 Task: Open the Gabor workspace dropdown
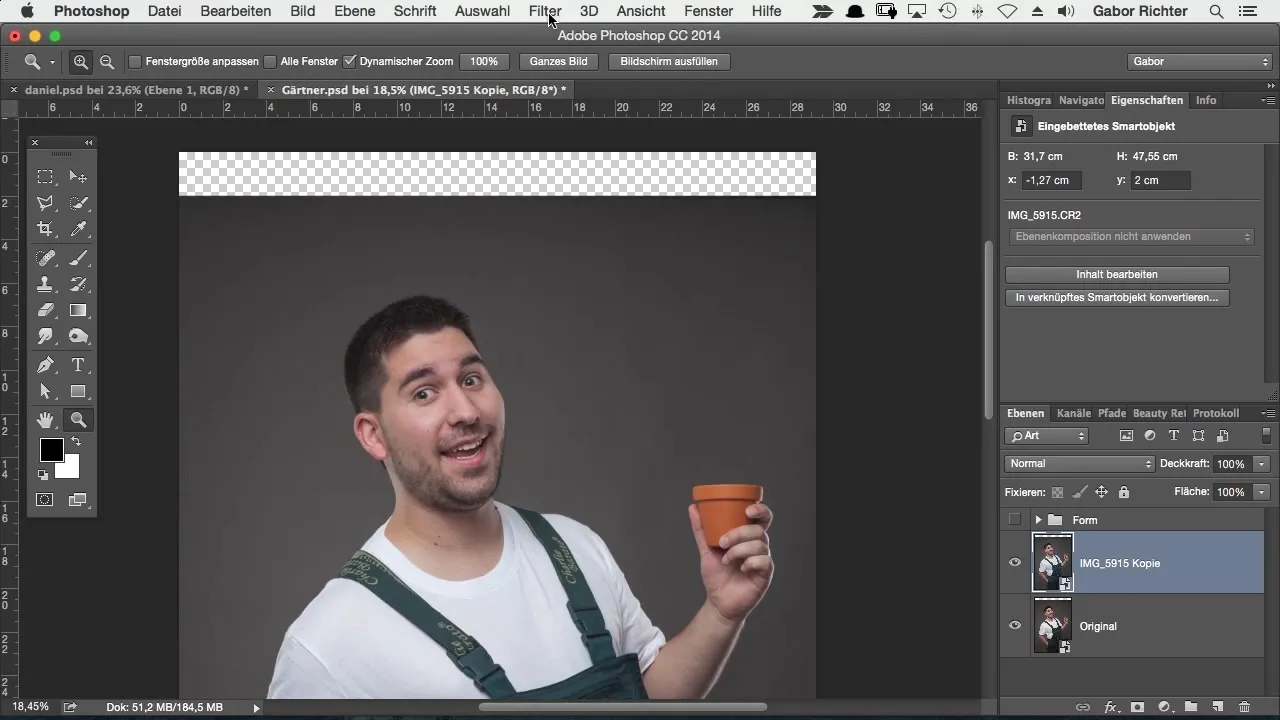point(1199,62)
